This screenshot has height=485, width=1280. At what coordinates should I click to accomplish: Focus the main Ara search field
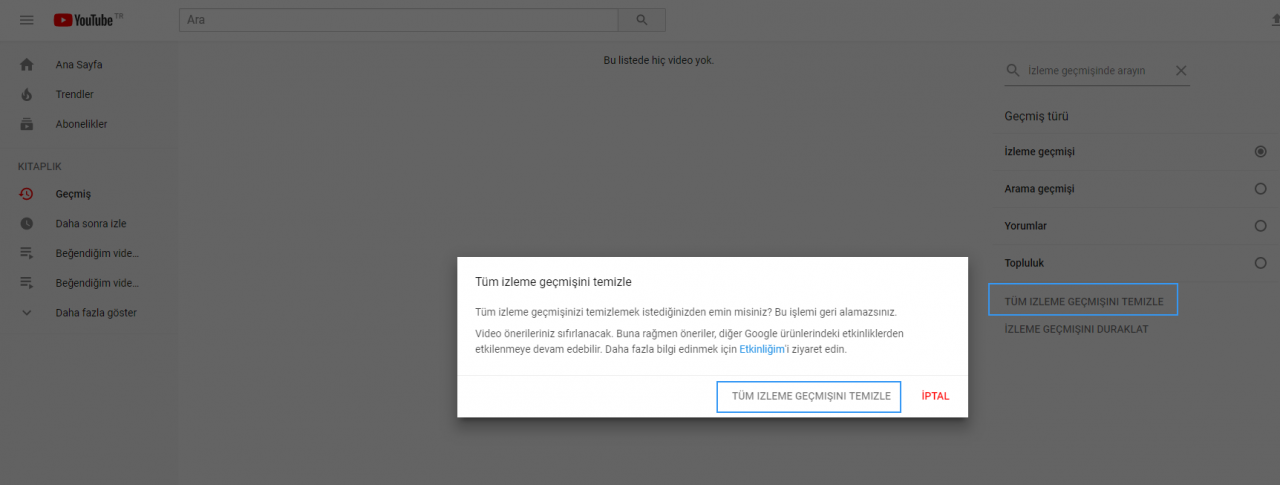tap(398, 20)
